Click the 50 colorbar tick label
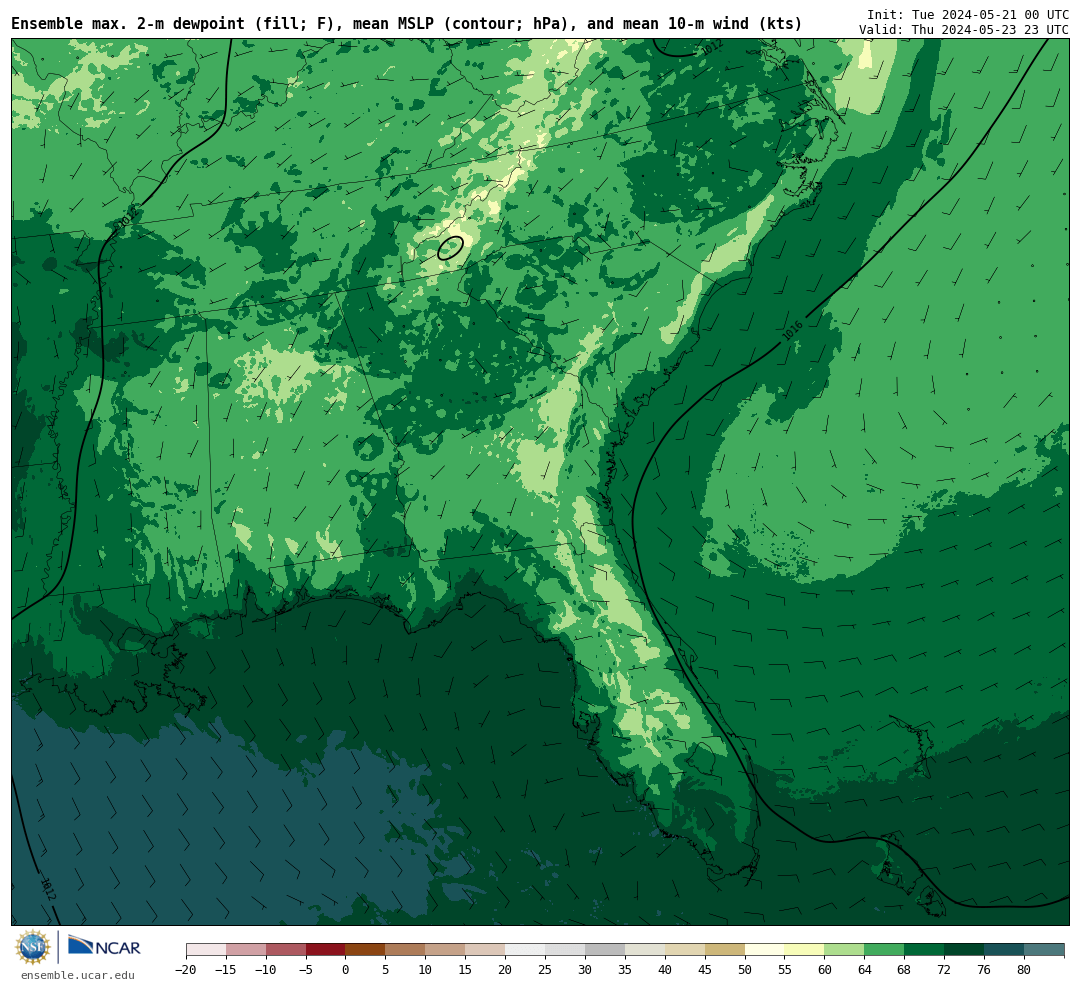Viewport: 1080px width, 988px height. pos(745,969)
